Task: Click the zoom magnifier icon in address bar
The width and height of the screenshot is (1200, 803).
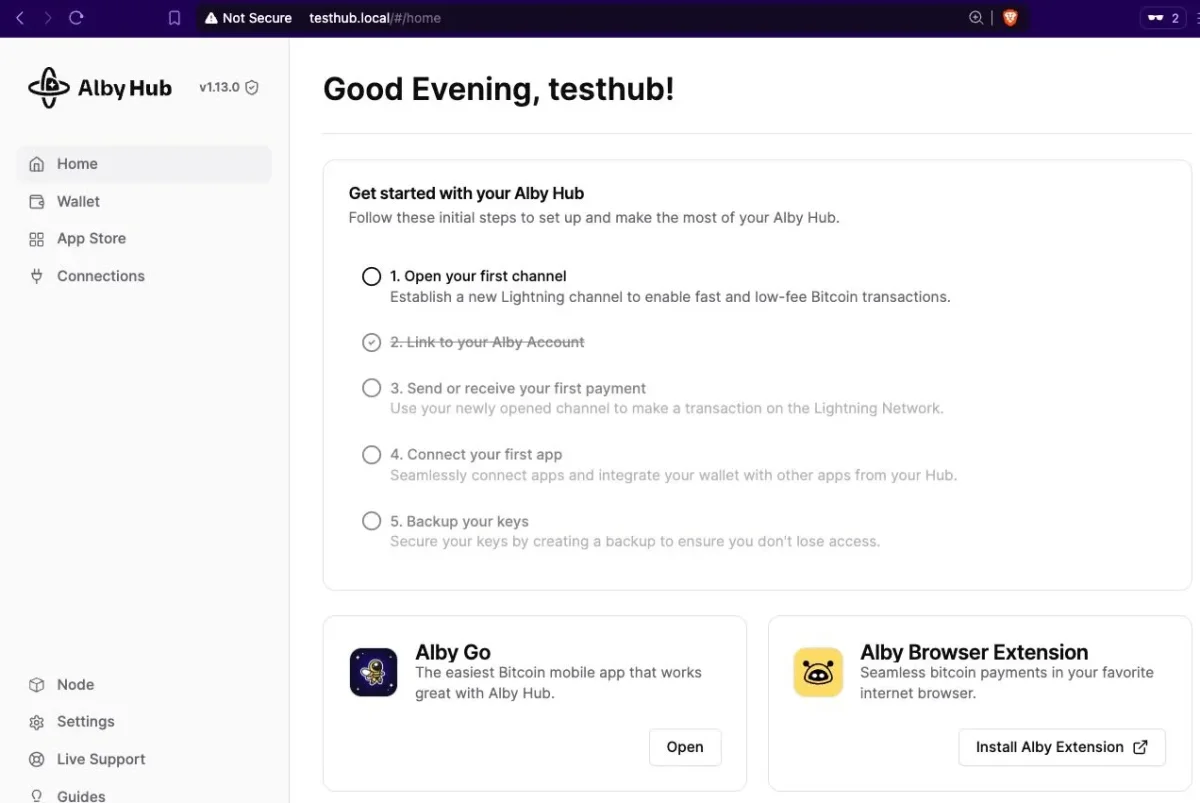Action: pyautogui.click(x=976, y=18)
